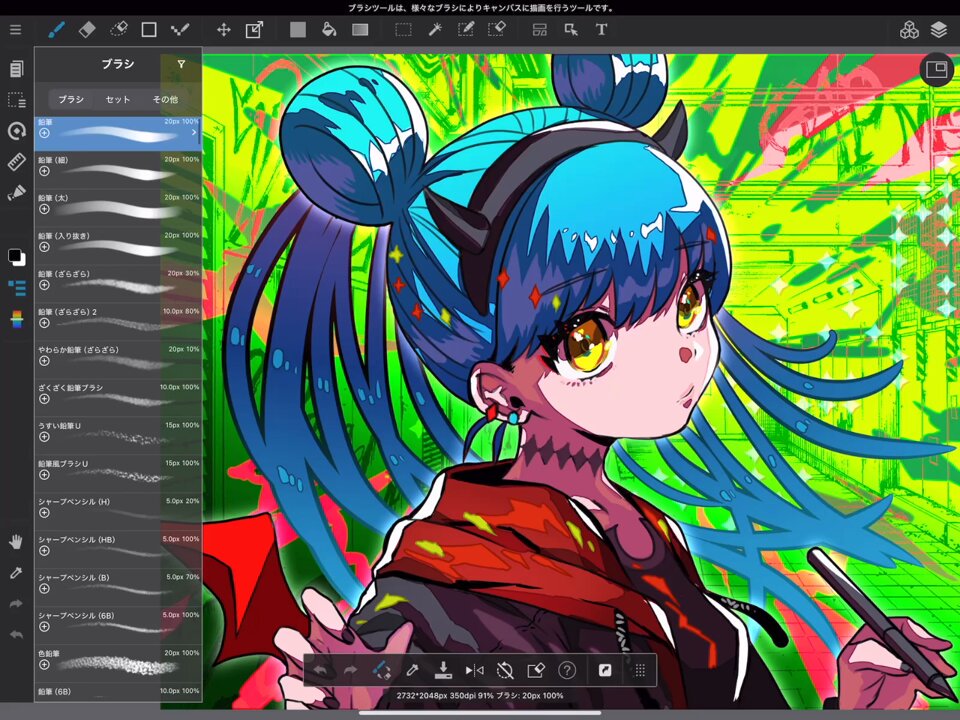Image resolution: width=960 pixels, height=720 pixels.
Task: Select the Magic Wand tool
Action: (435, 29)
